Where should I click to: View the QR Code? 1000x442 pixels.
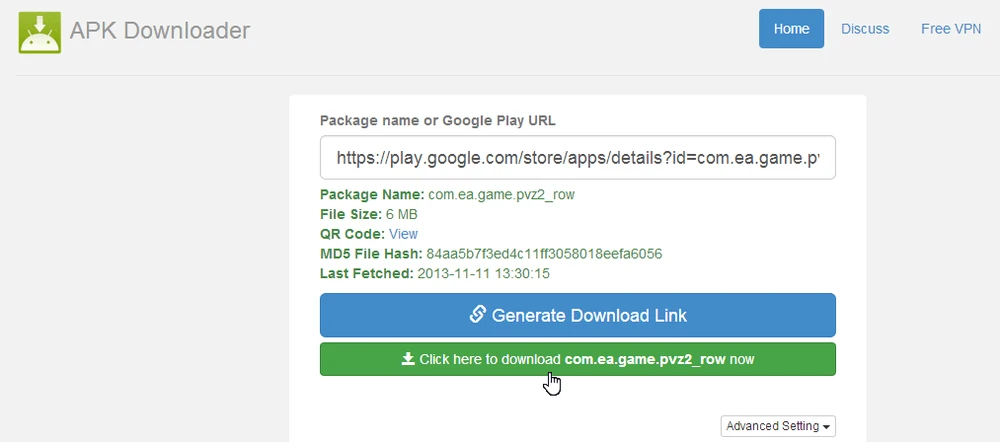(x=403, y=234)
